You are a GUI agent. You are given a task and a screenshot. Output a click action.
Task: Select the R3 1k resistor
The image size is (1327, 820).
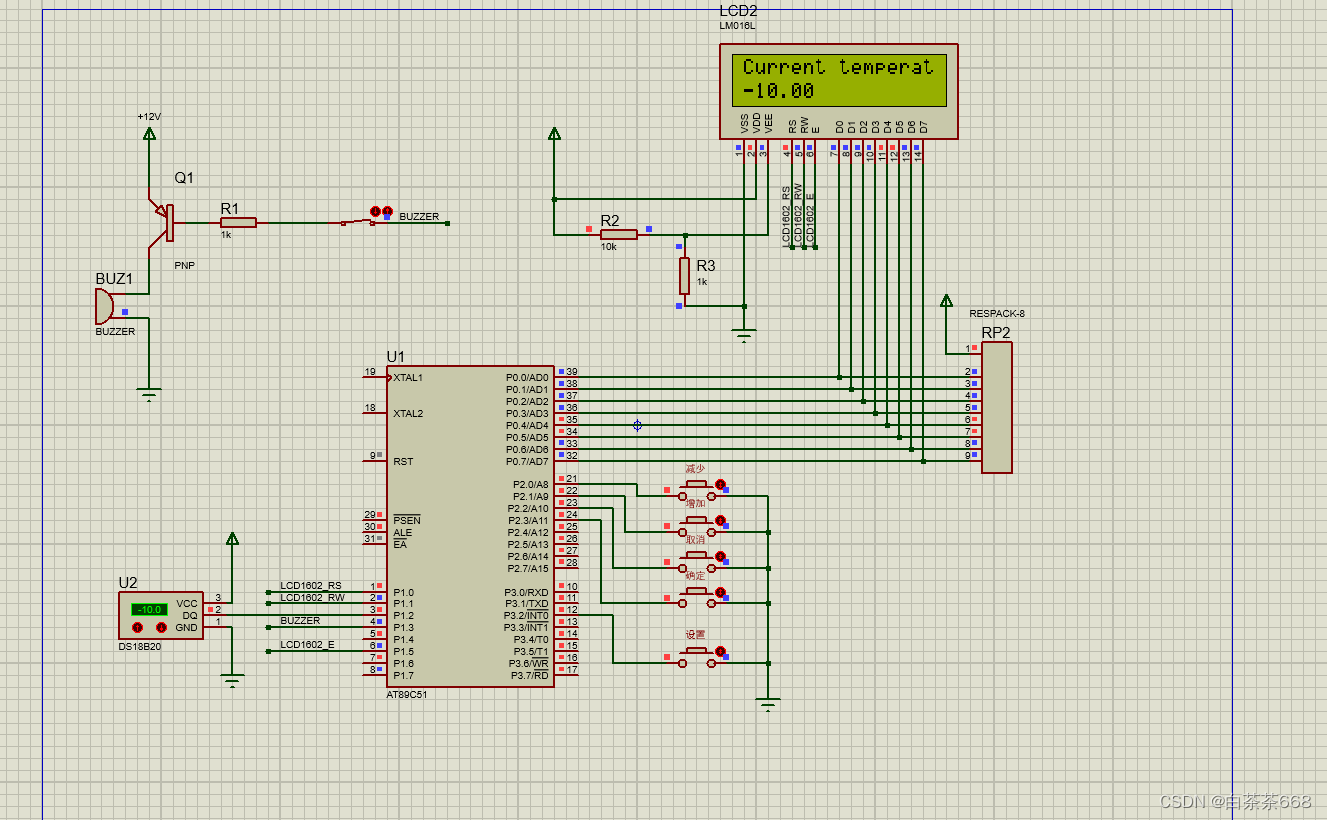pos(685,275)
